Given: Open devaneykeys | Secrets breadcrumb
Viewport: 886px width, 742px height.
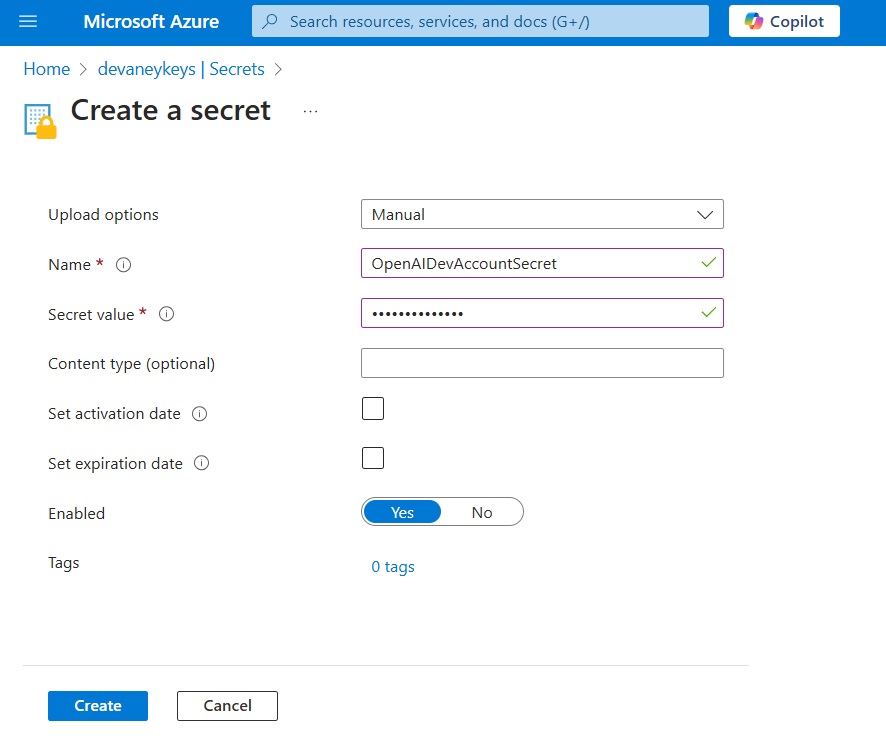Looking at the screenshot, I should (x=181, y=69).
